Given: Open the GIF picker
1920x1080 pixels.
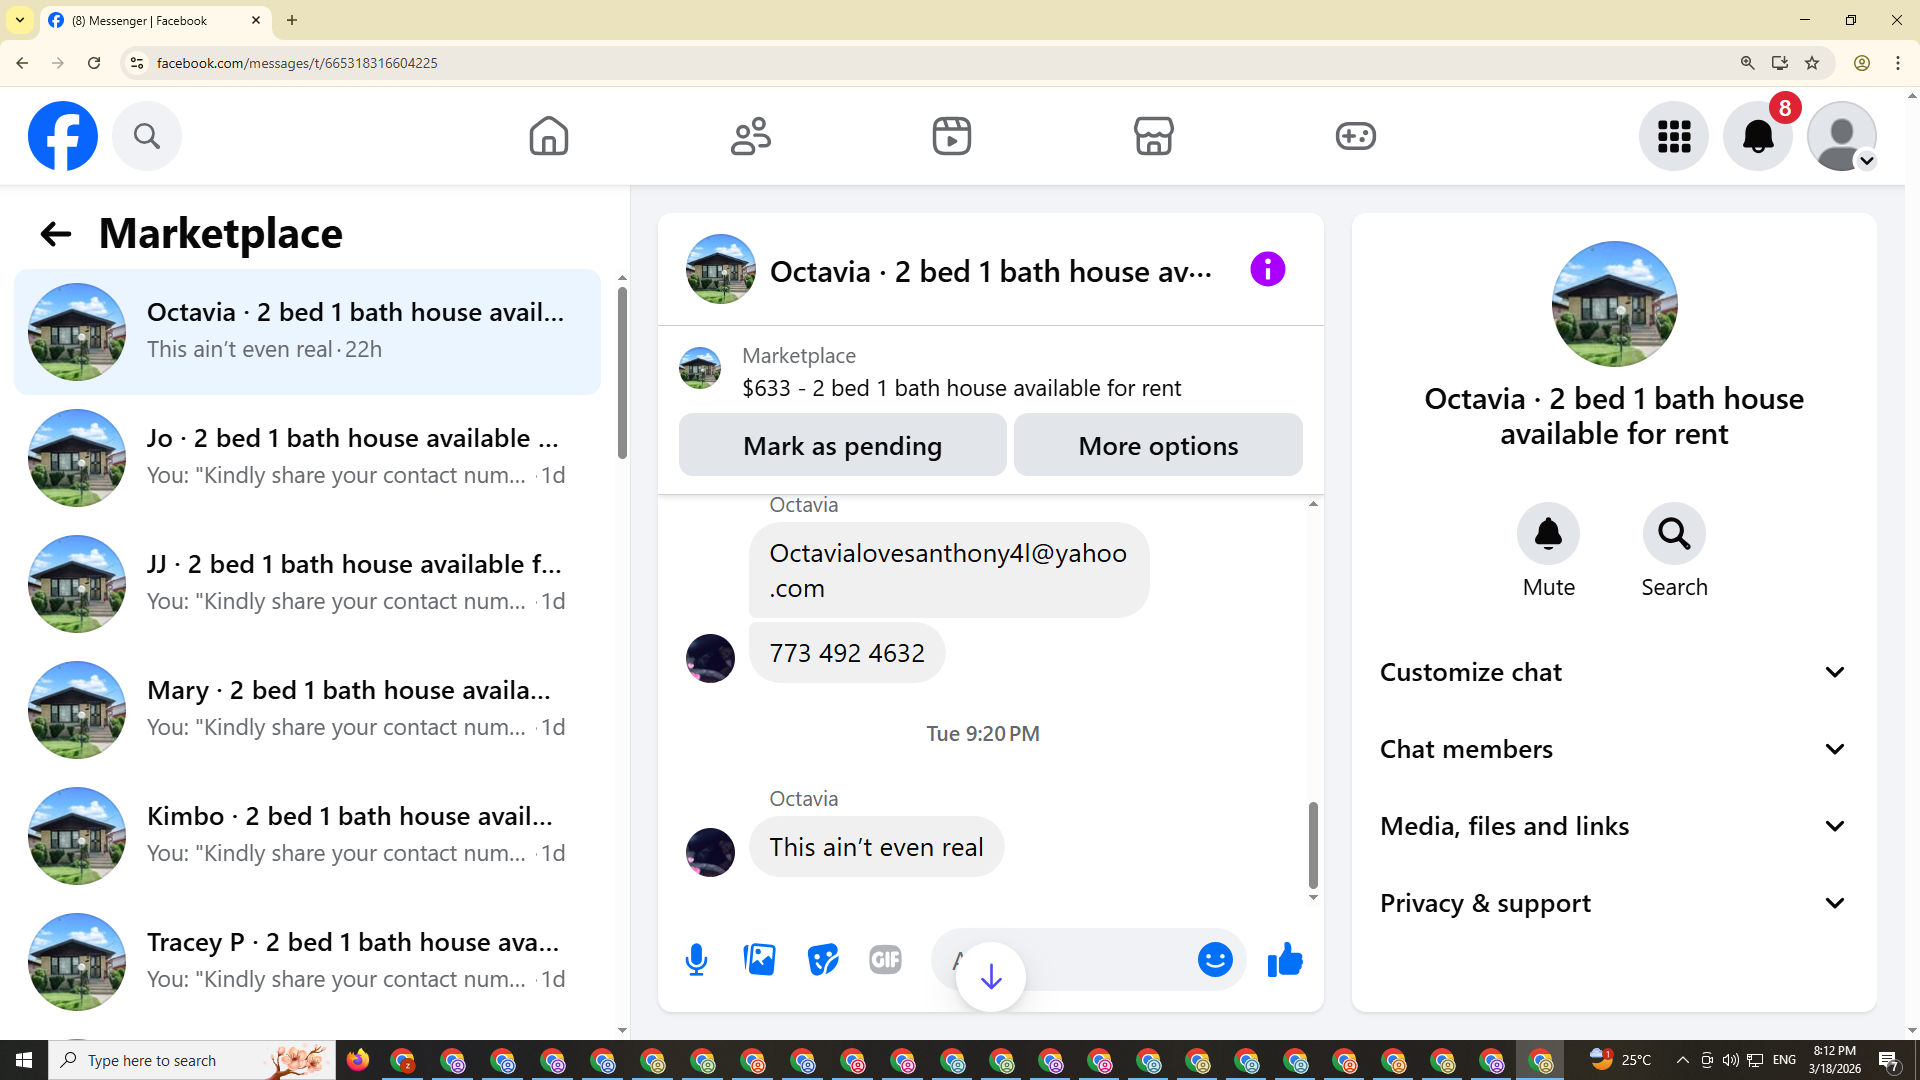Looking at the screenshot, I should 885,960.
